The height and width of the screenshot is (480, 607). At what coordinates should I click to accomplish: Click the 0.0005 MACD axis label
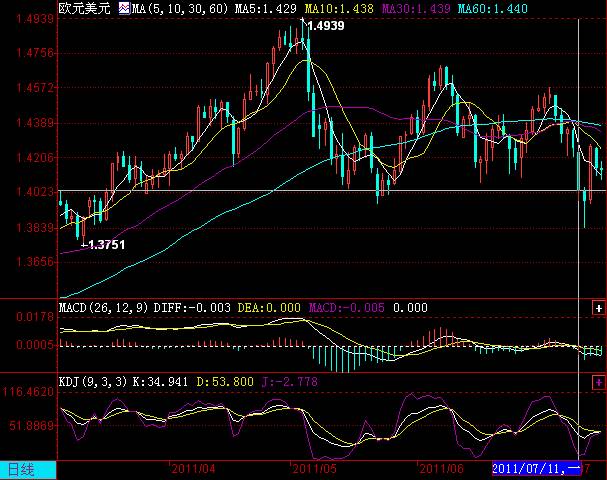35,345
